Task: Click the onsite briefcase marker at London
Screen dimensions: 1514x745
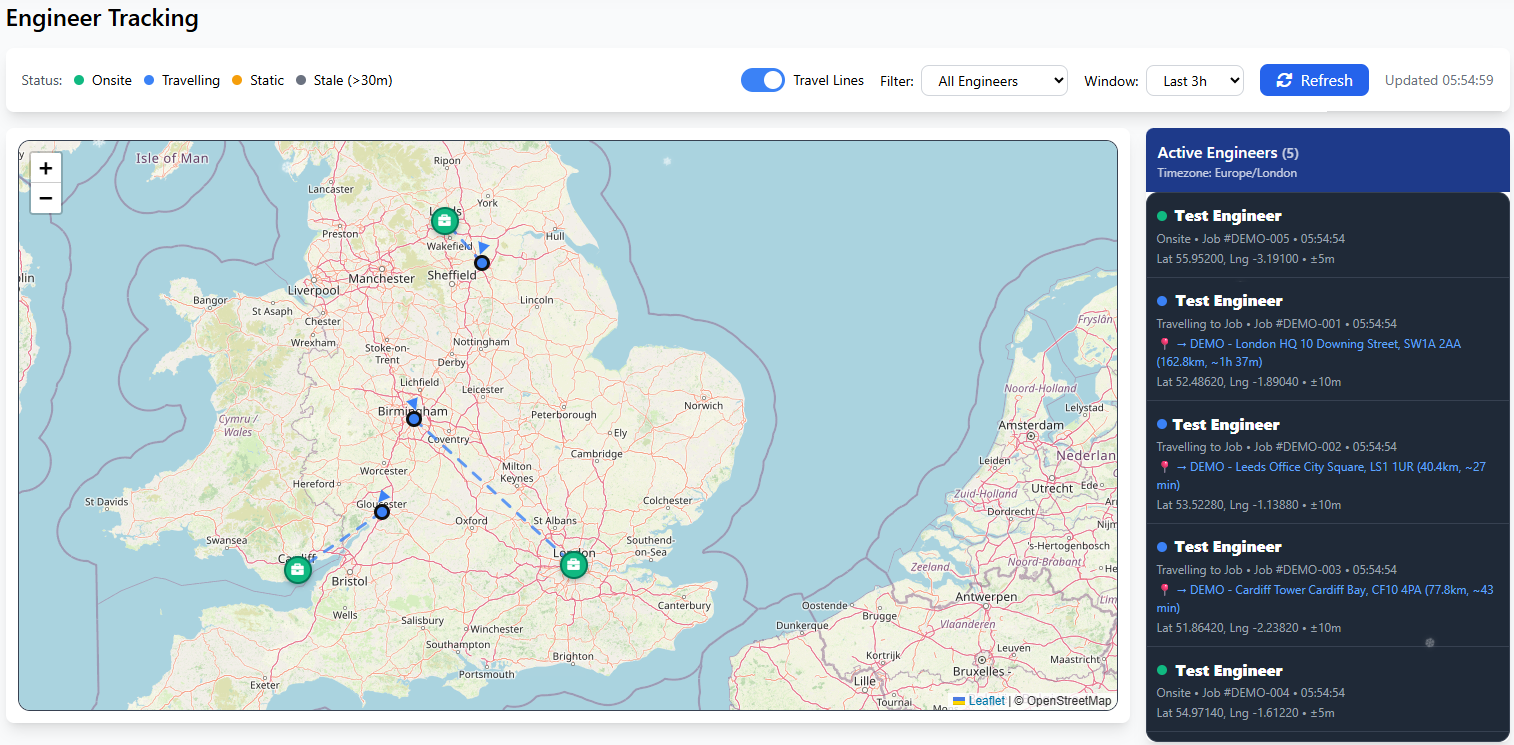Action: pos(573,566)
